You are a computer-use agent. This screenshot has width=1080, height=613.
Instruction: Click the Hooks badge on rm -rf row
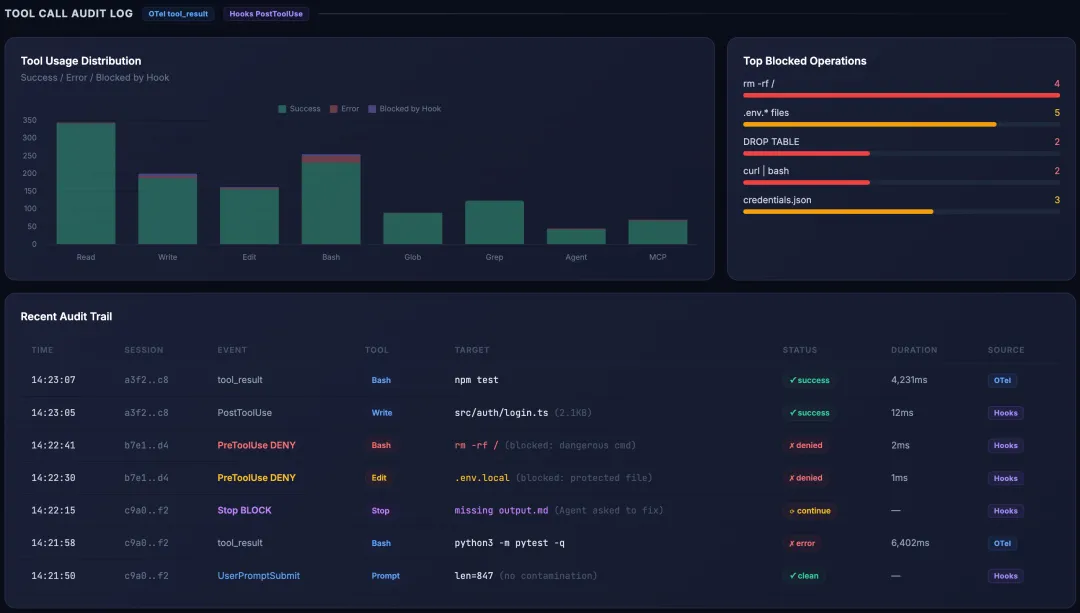coord(1006,445)
